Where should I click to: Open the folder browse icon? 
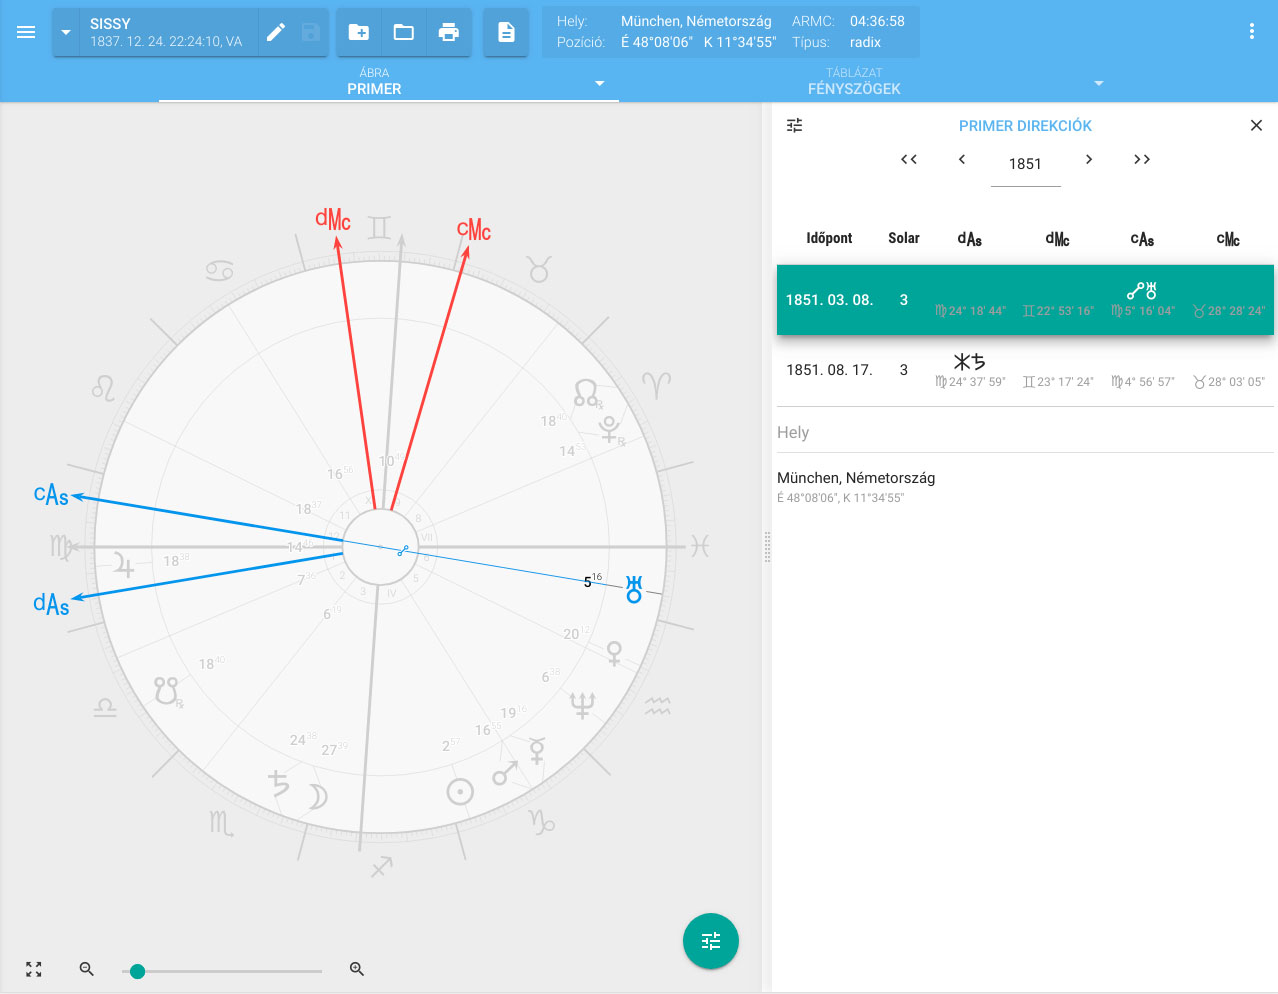pos(403,32)
